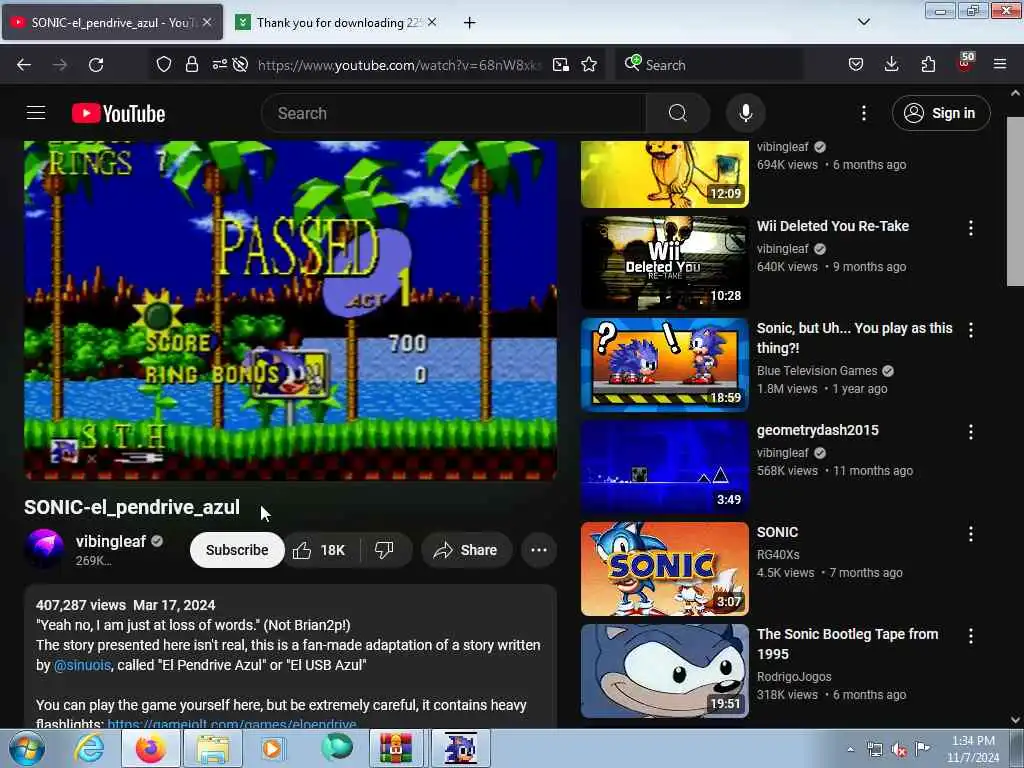Click the video player showing PASSED
This screenshot has width=1024, height=768.
click(x=291, y=311)
